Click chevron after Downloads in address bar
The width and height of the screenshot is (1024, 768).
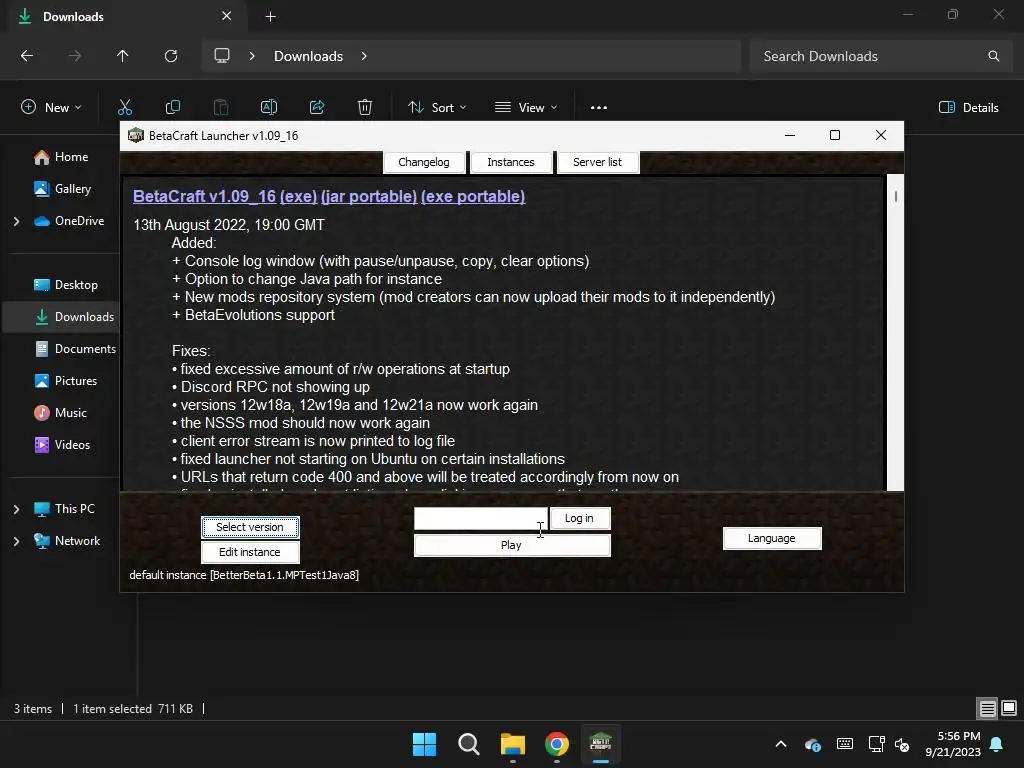364,56
